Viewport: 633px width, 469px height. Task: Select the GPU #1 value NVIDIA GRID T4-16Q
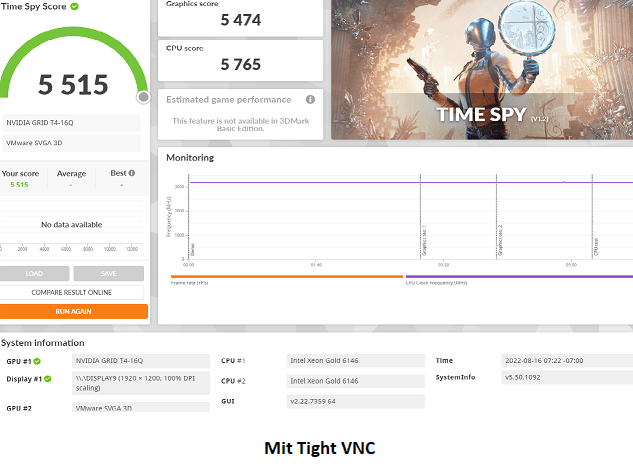click(x=141, y=361)
